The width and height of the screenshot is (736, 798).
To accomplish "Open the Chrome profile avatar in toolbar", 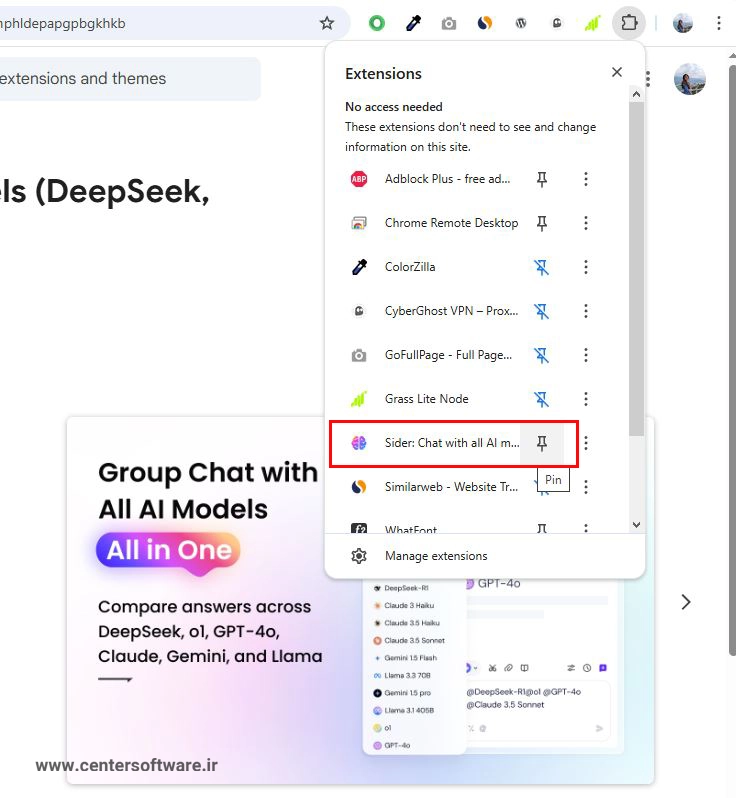I will click(683, 23).
